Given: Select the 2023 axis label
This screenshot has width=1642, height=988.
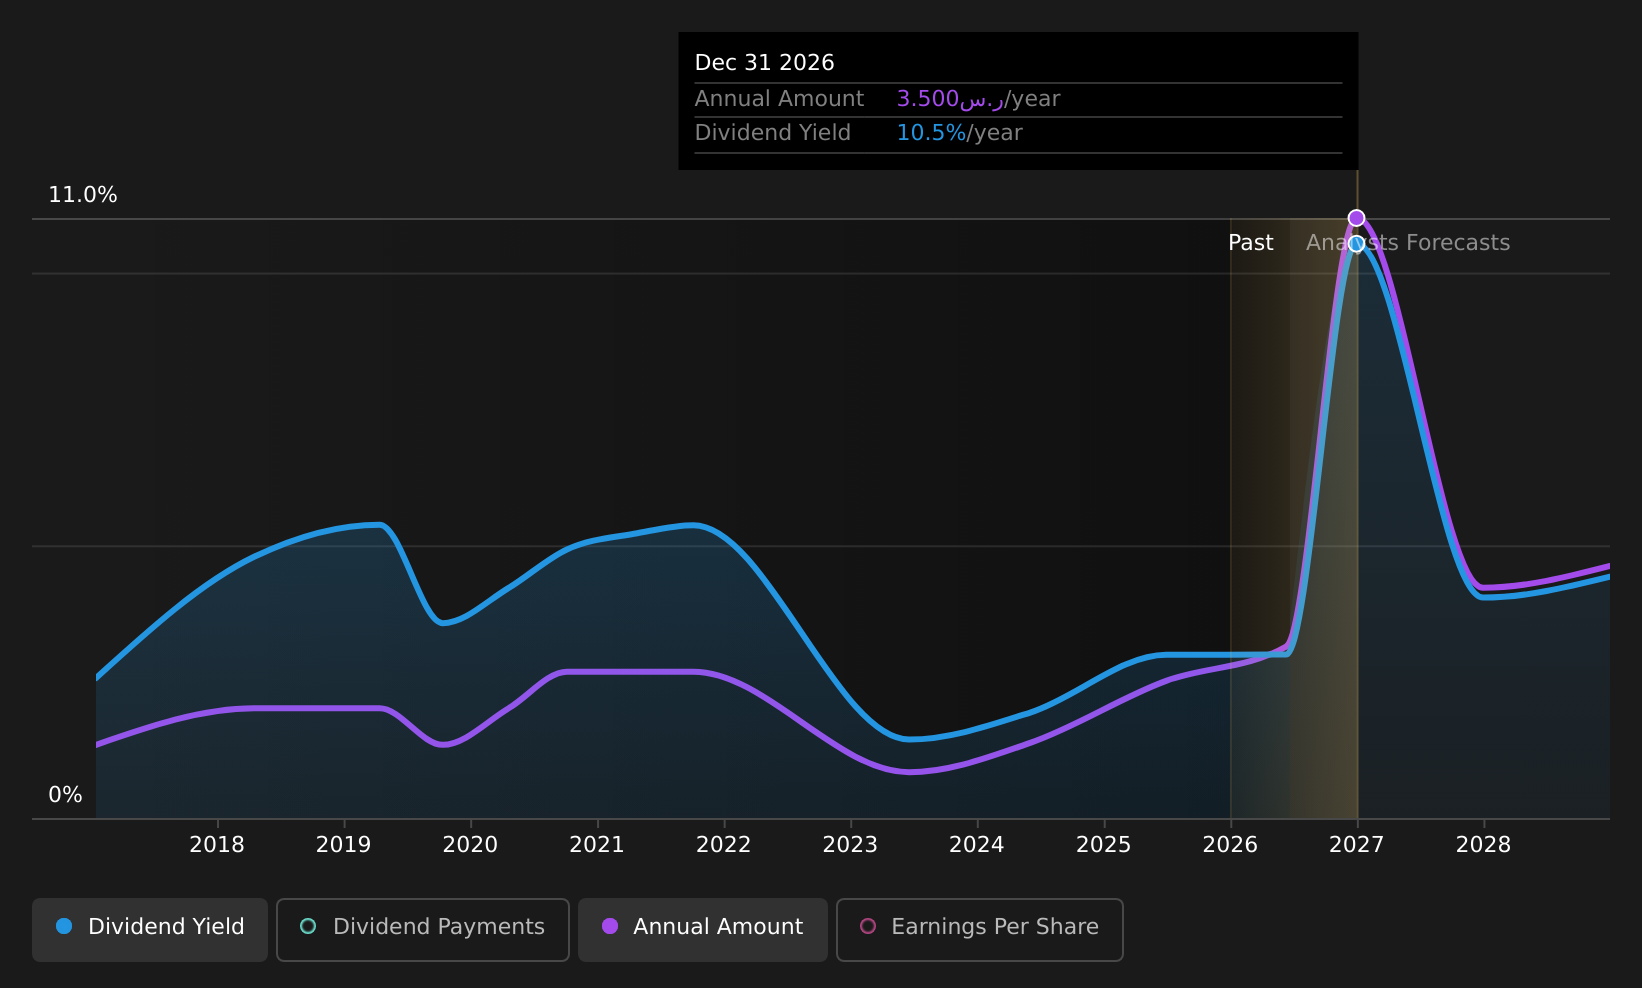Looking at the screenshot, I should tap(850, 845).
